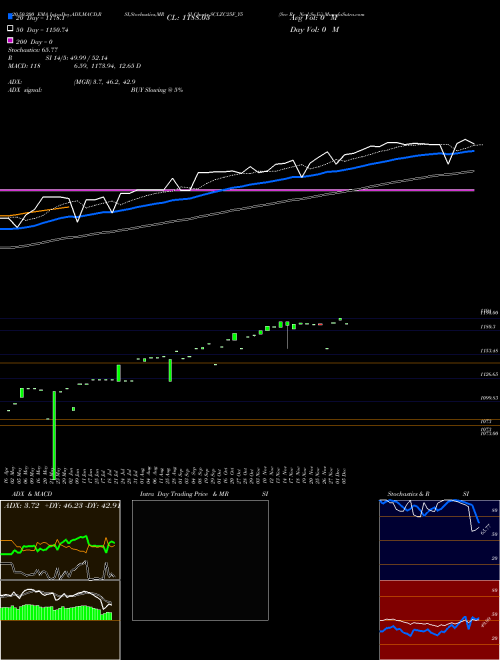Click the 'Avg Vol: 0 M' text
Viewport: 500px width, 660px height.
(x=315, y=18)
